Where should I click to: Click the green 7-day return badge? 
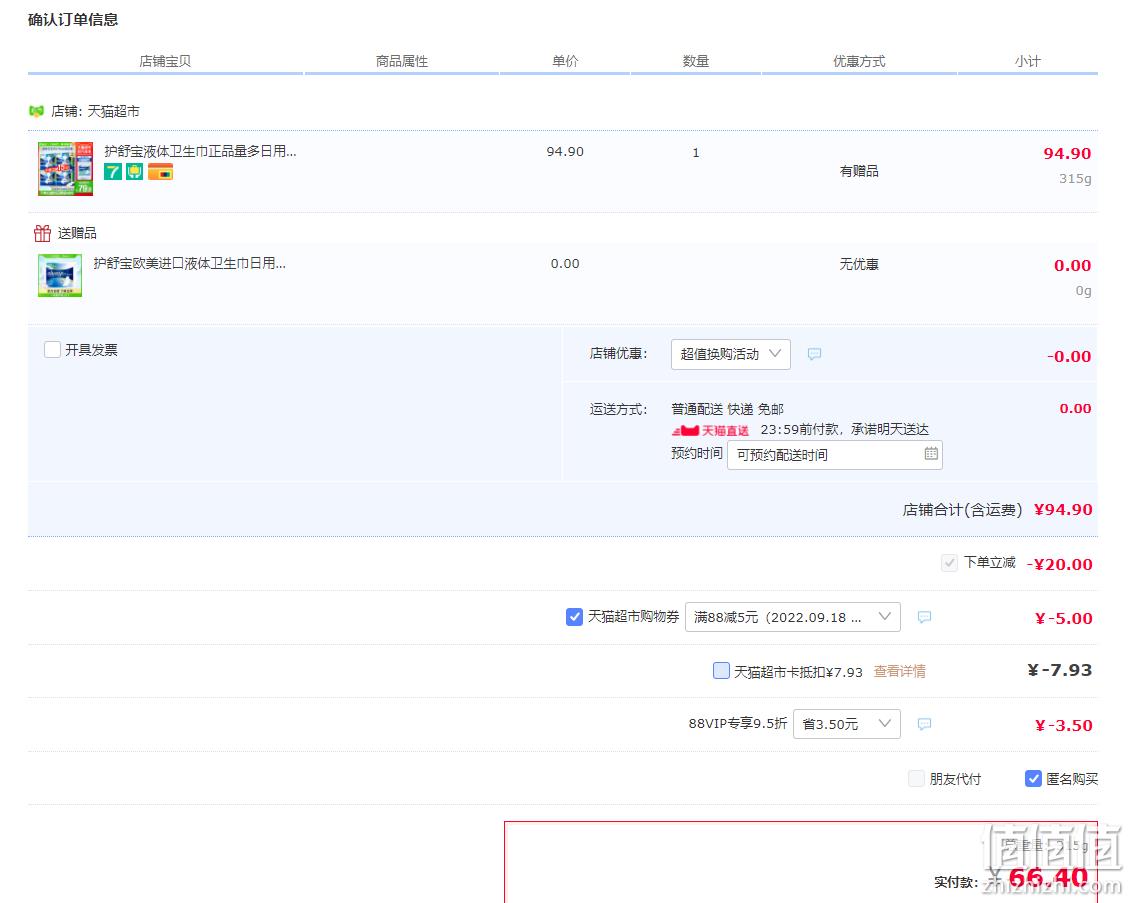tap(113, 172)
